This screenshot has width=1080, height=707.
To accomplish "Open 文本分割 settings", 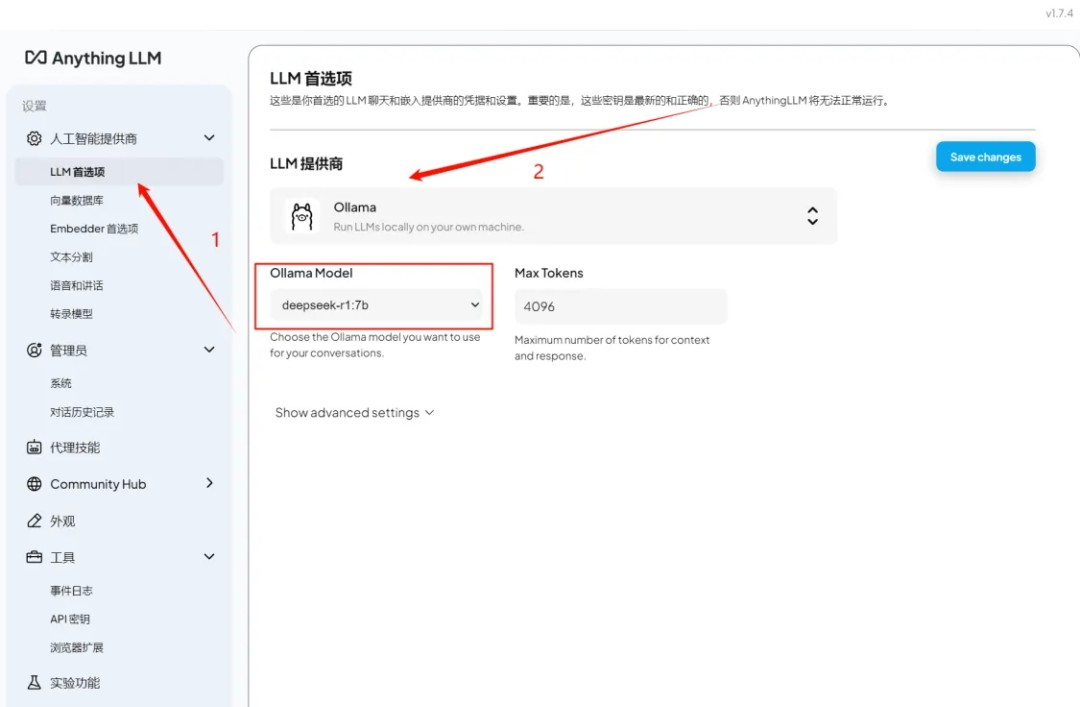I will pyautogui.click(x=71, y=257).
